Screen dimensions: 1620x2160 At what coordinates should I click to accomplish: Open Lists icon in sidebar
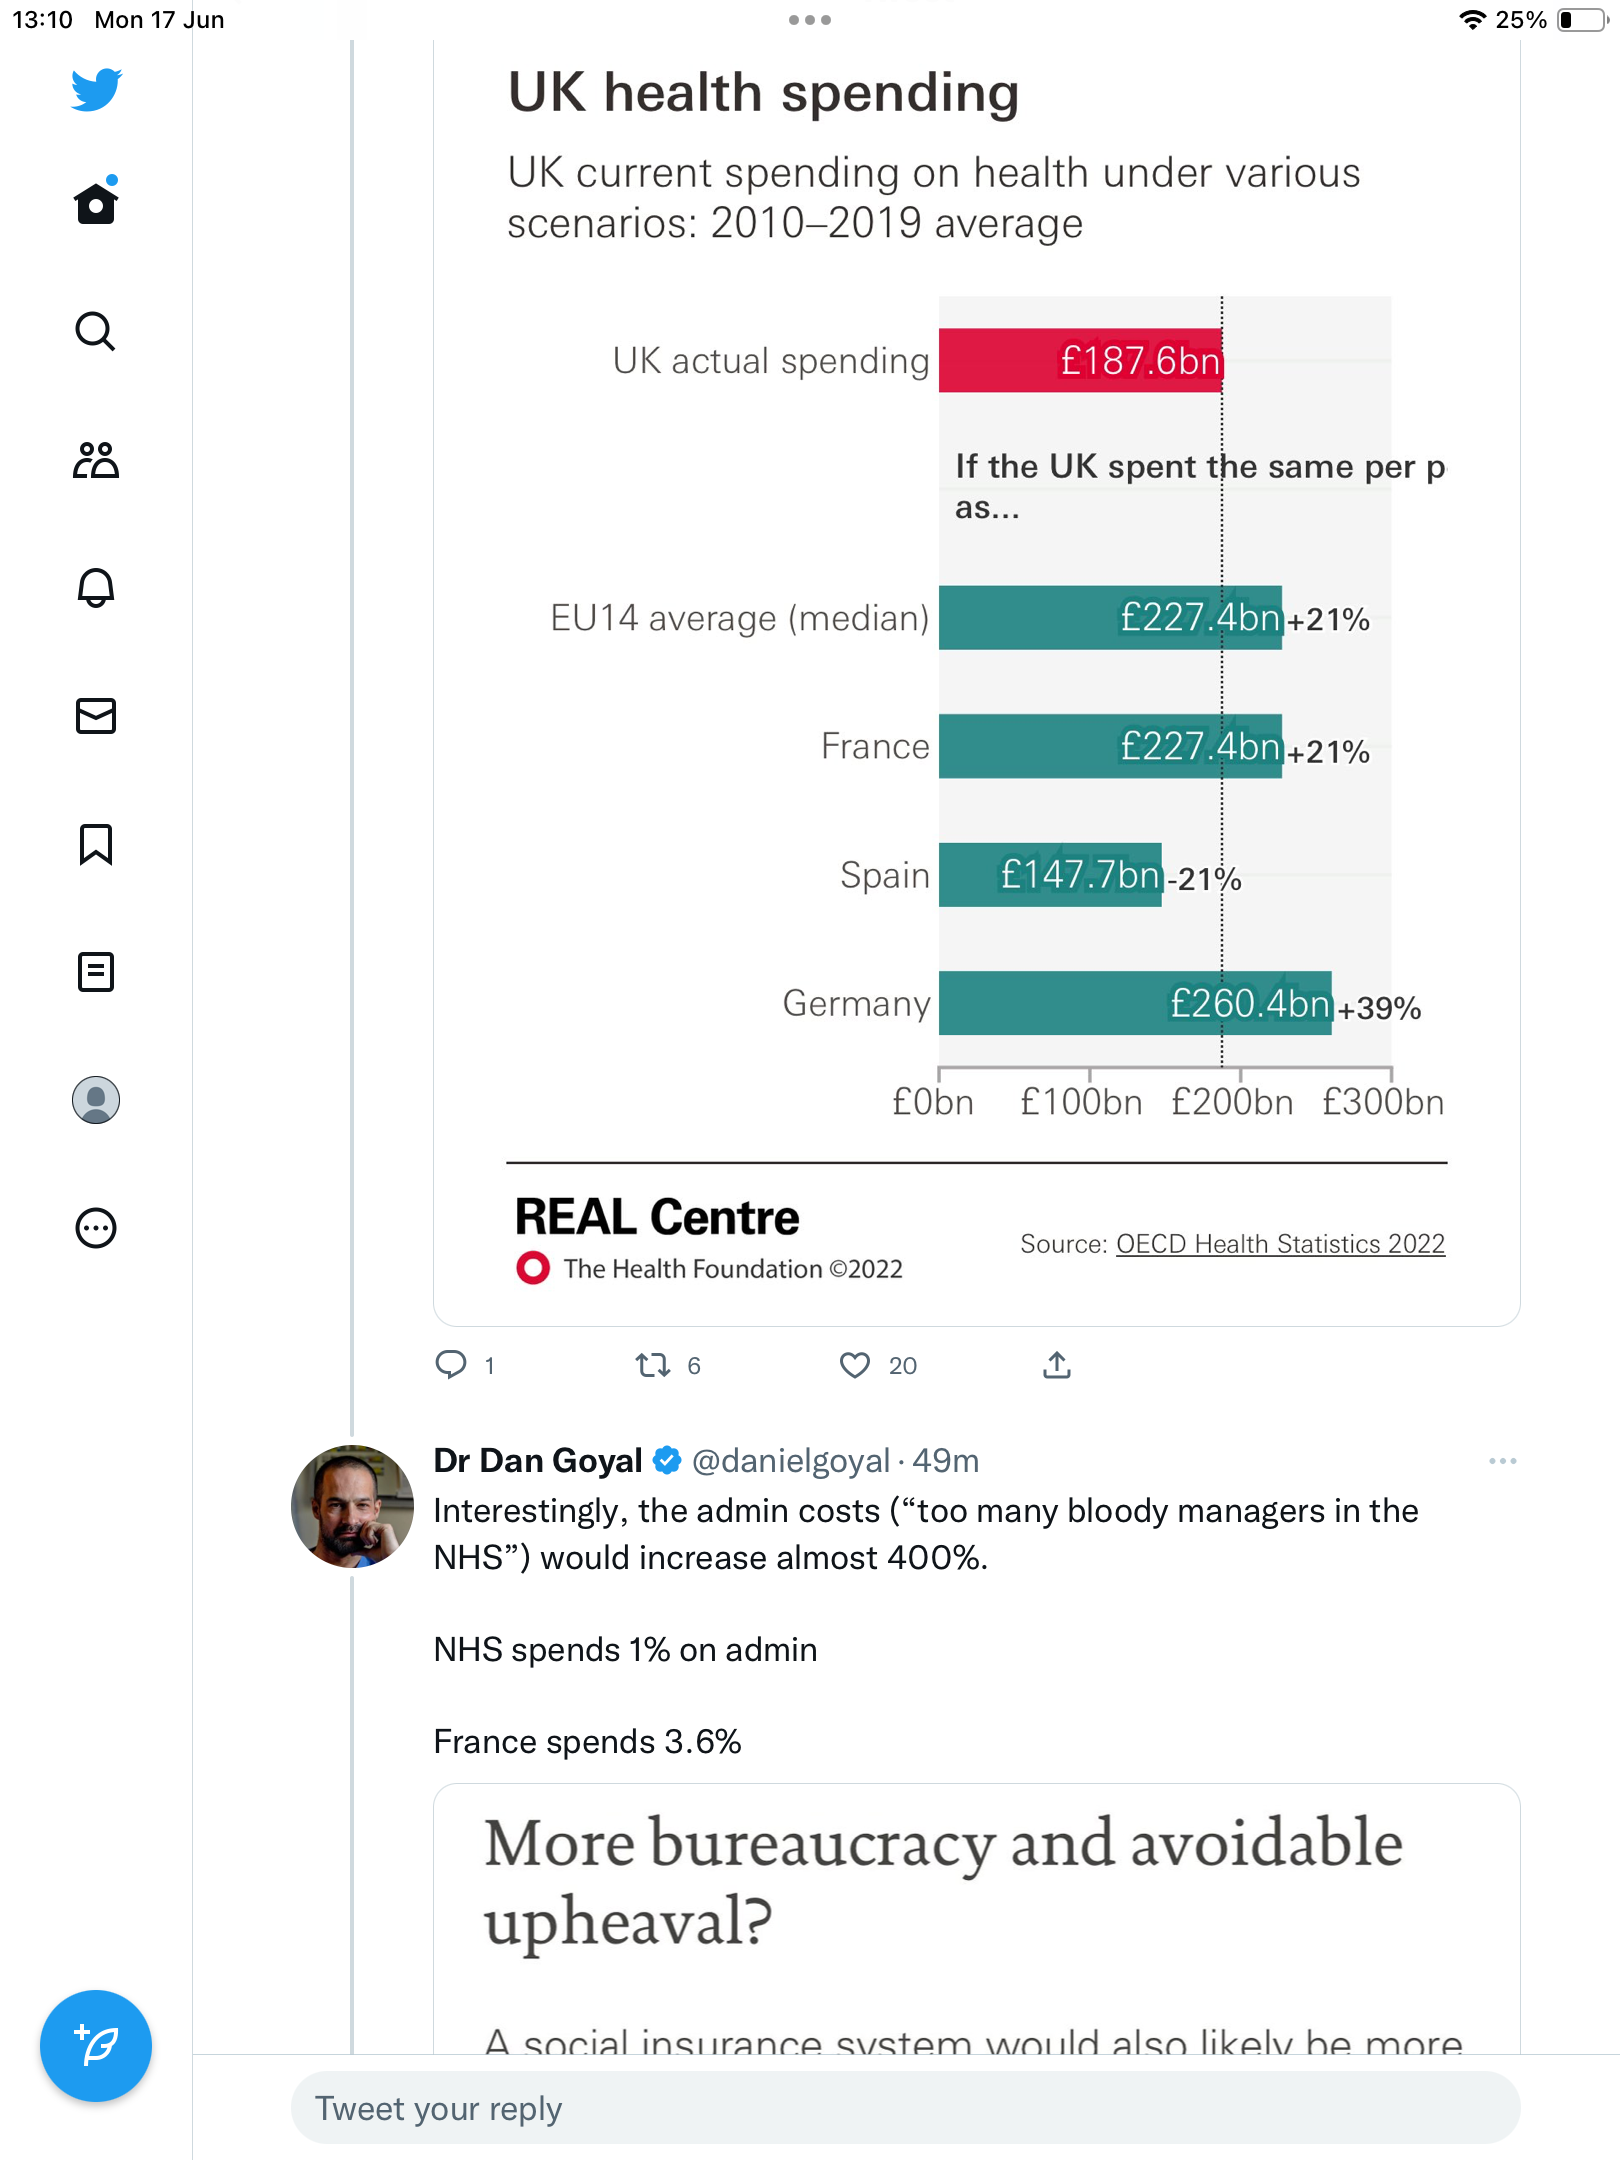pos(96,972)
